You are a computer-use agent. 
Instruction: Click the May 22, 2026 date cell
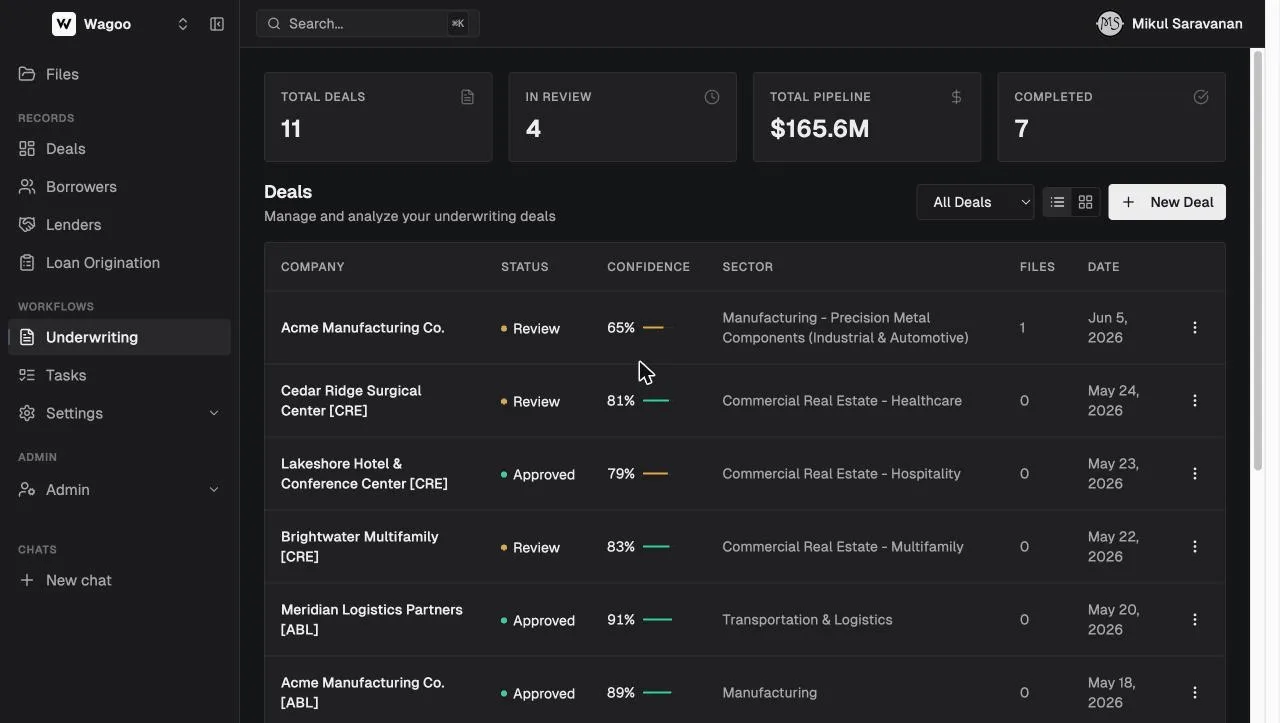click(1113, 547)
